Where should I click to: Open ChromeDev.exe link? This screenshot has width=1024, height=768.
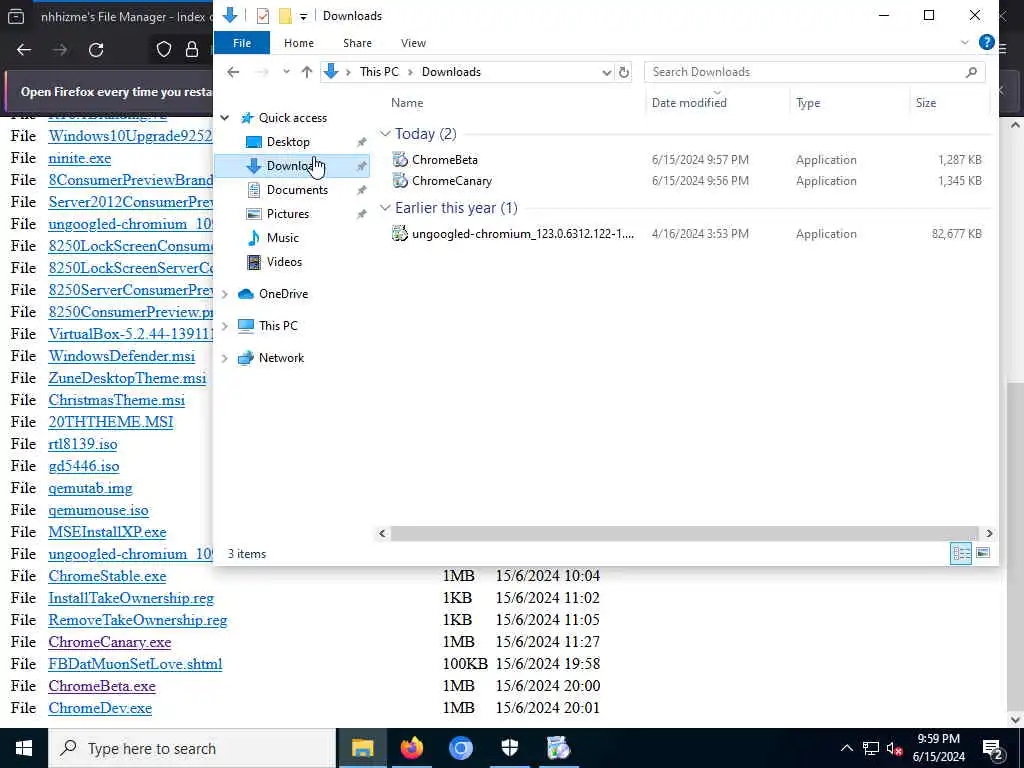tap(100, 708)
